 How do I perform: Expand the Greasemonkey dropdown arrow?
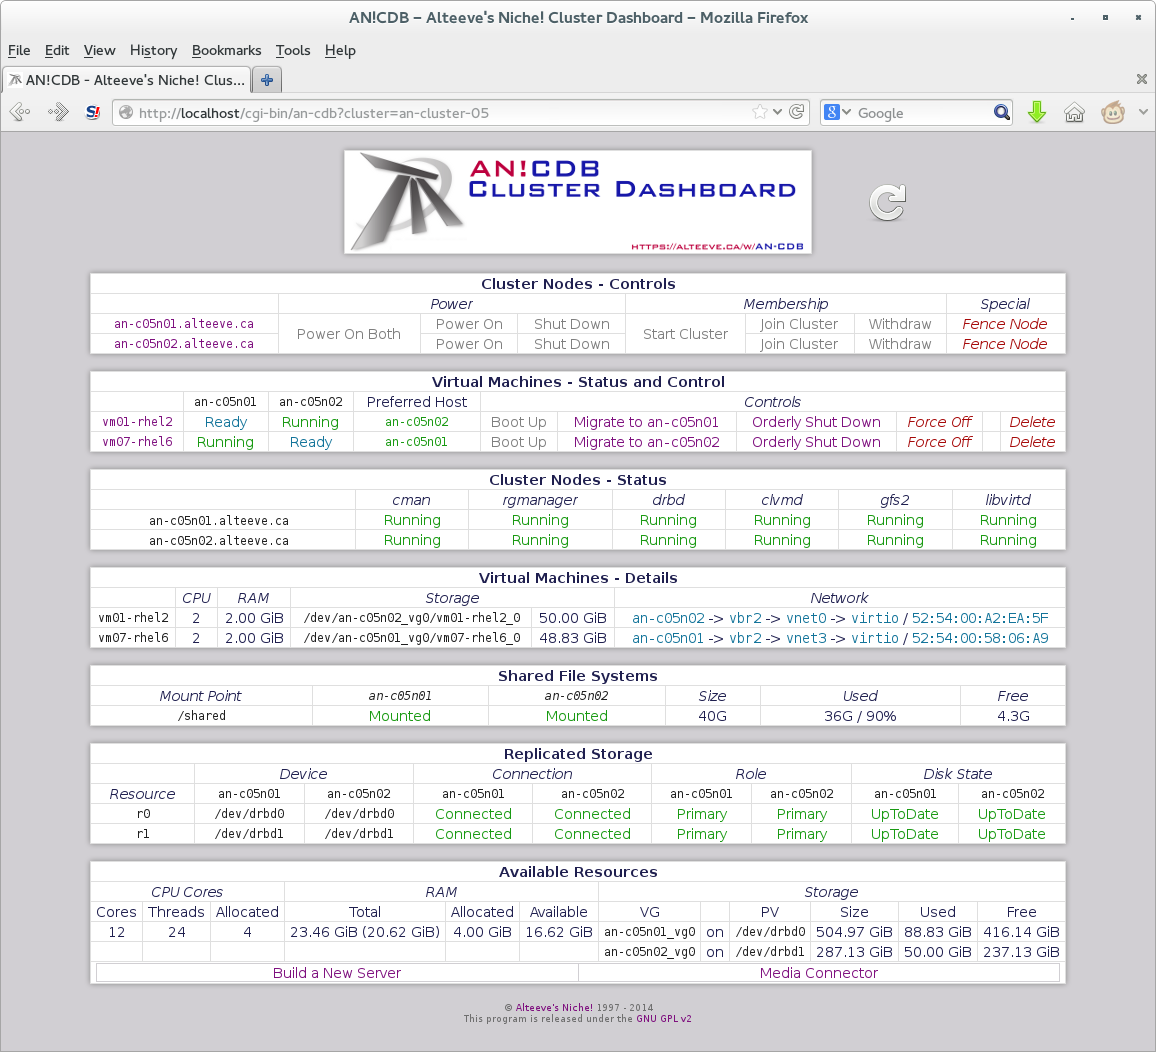(1143, 112)
